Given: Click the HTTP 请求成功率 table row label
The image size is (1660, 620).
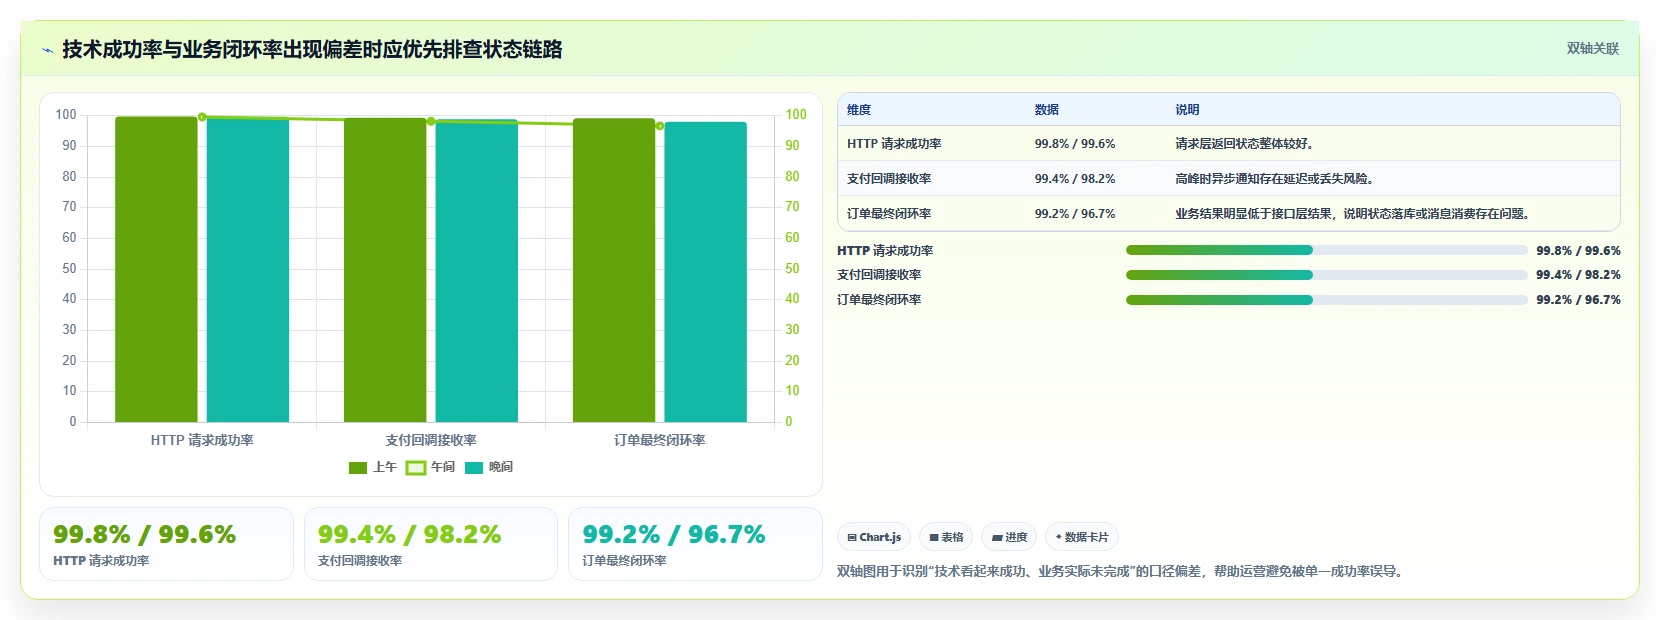Looking at the screenshot, I should point(894,144).
